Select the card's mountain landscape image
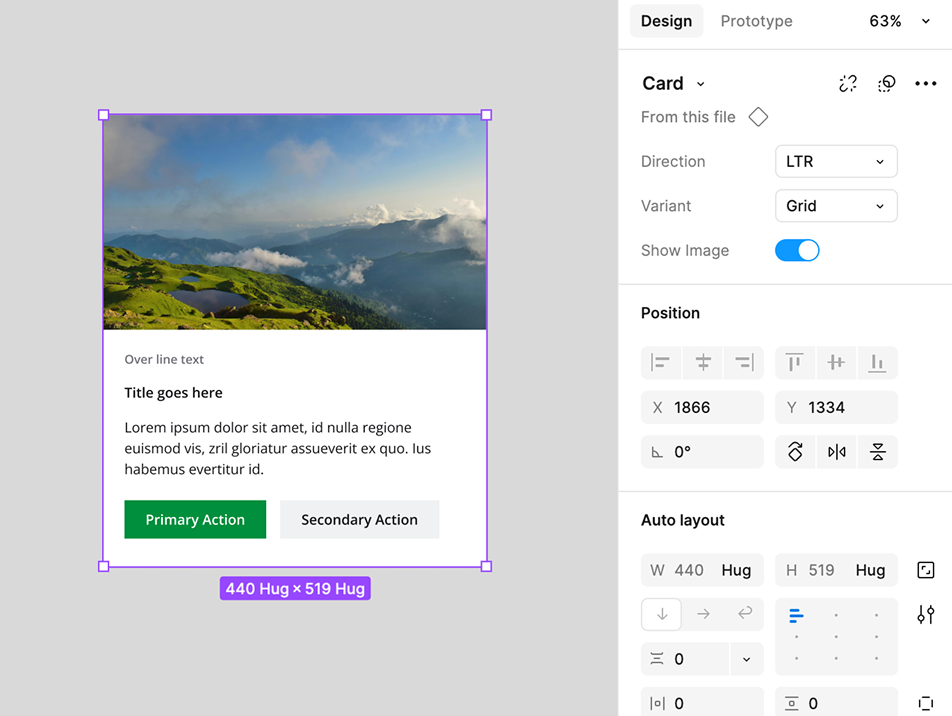The image size is (952, 716). [x=295, y=222]
